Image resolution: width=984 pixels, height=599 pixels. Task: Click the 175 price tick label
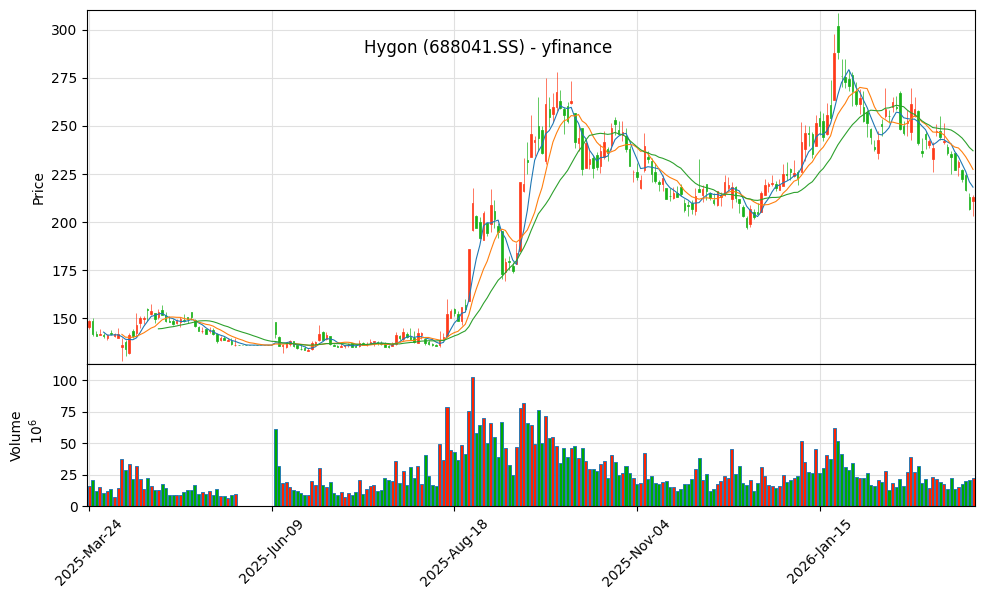point(64,271)
